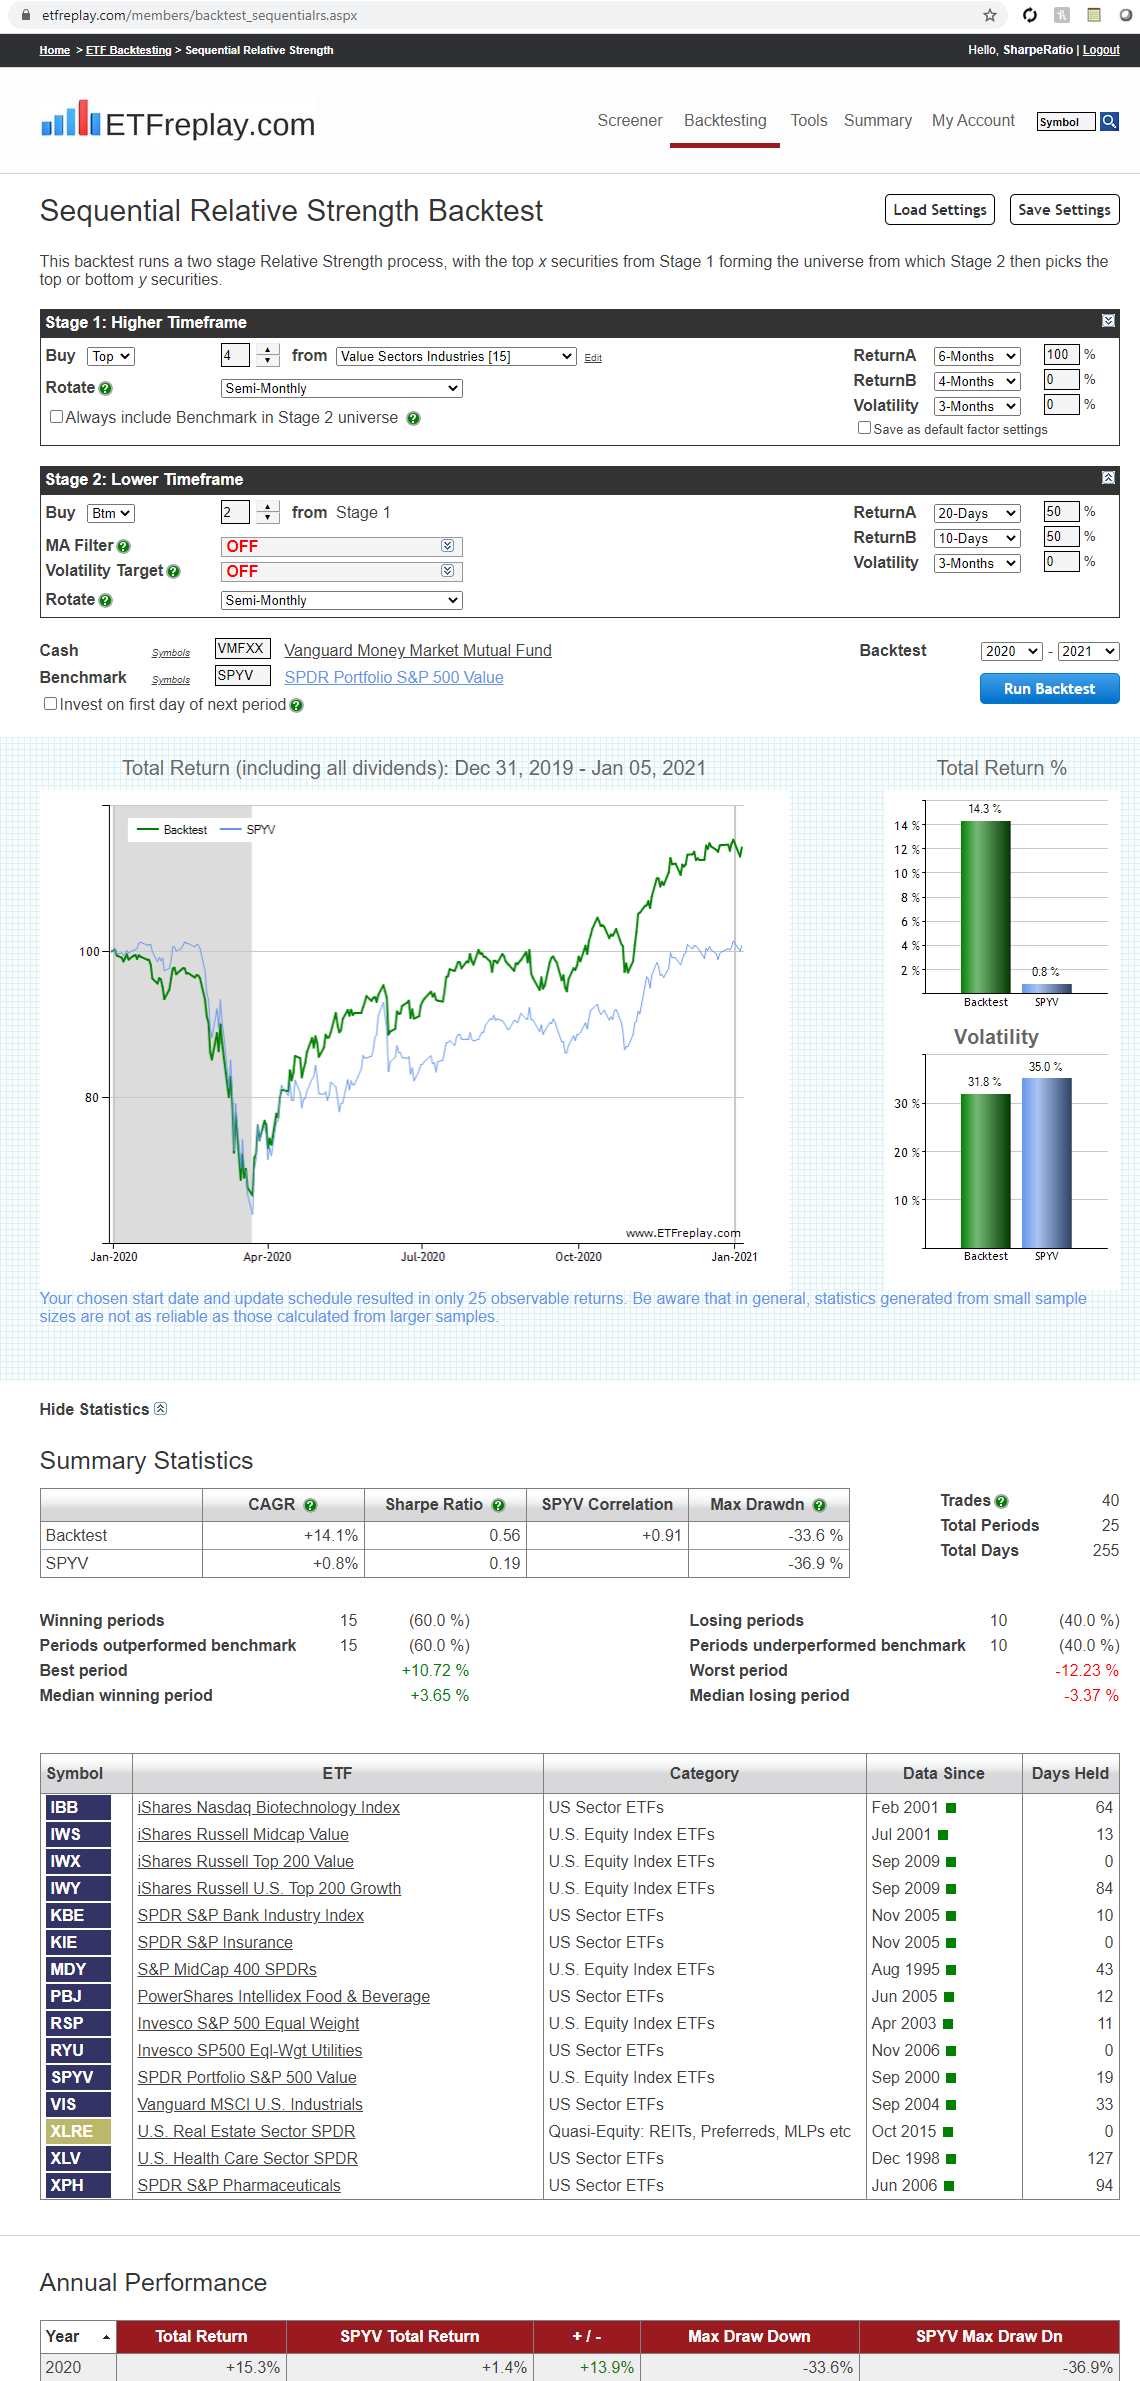This screenshot has height=2381, width=1140.
Task: Toggle Hide Statistics section
Action: pos(95,1409)
